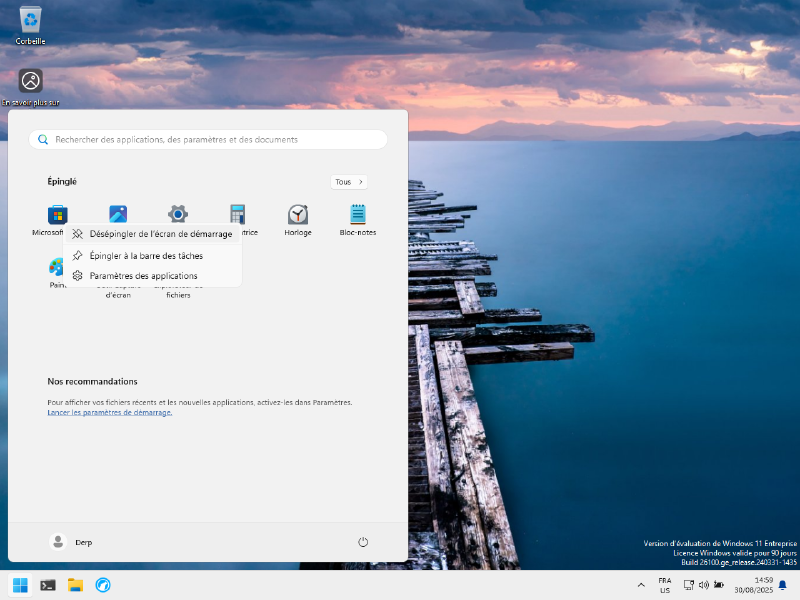Click the Lancer les paramètres de démarrage link

(109, 412)
